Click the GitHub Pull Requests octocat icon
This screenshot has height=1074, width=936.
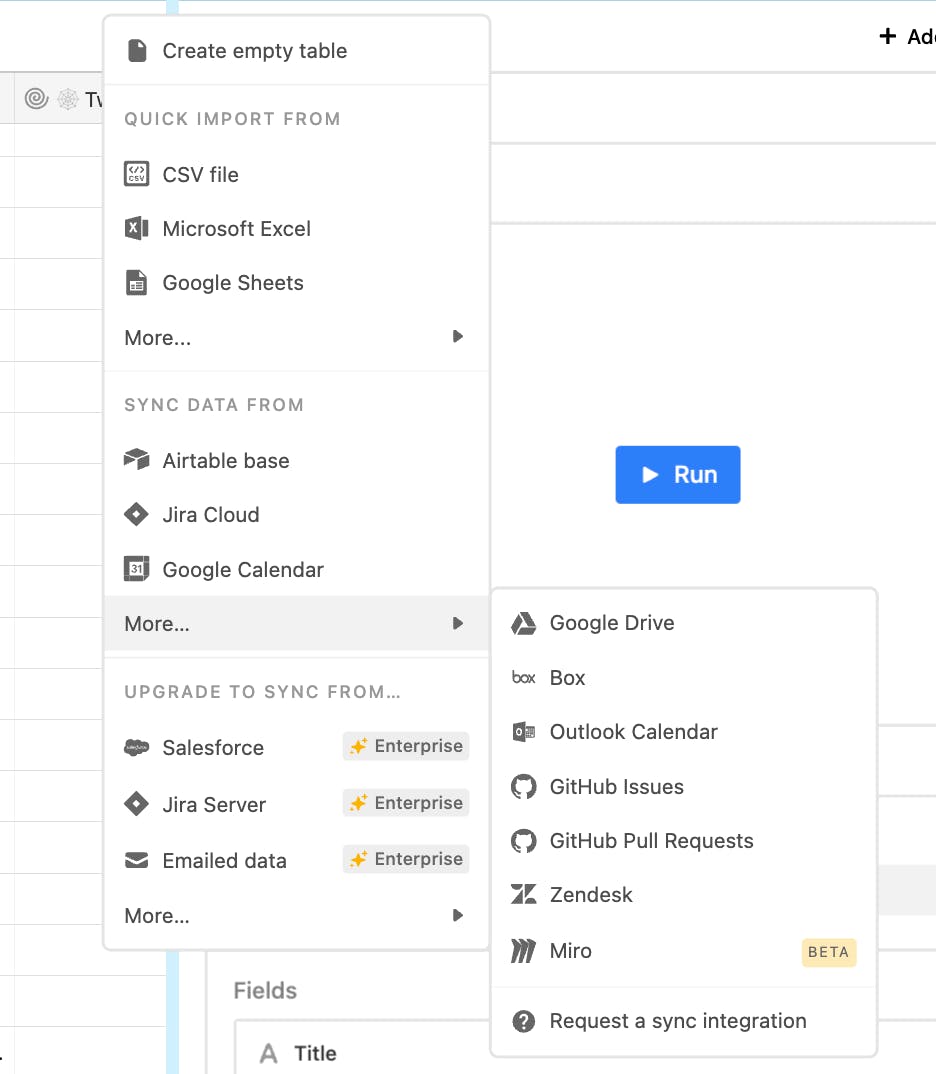coord(524,840)
